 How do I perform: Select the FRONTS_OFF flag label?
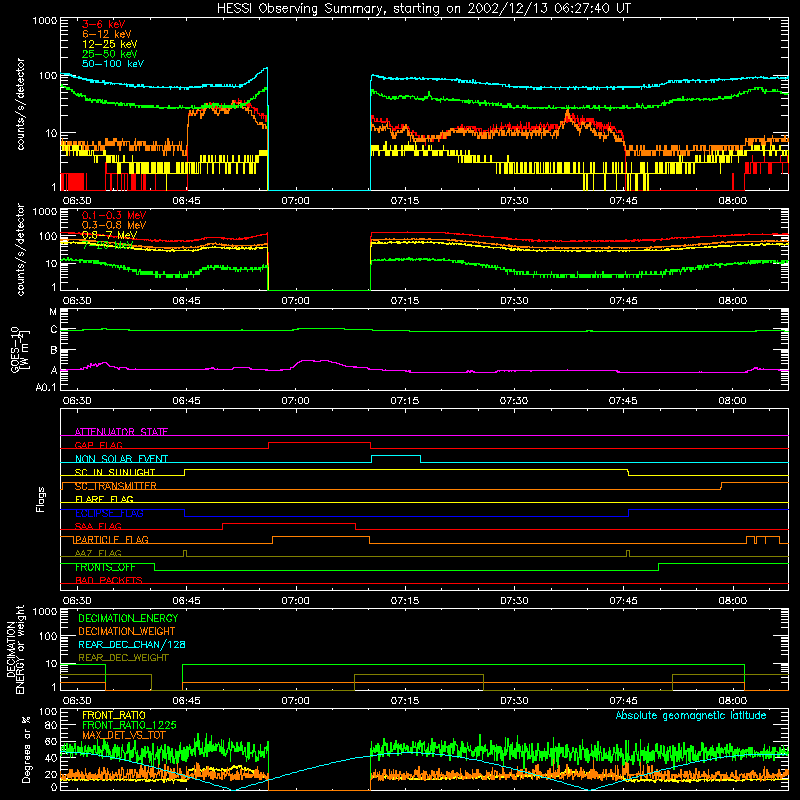pyautogui.click(x=105, y=567)
